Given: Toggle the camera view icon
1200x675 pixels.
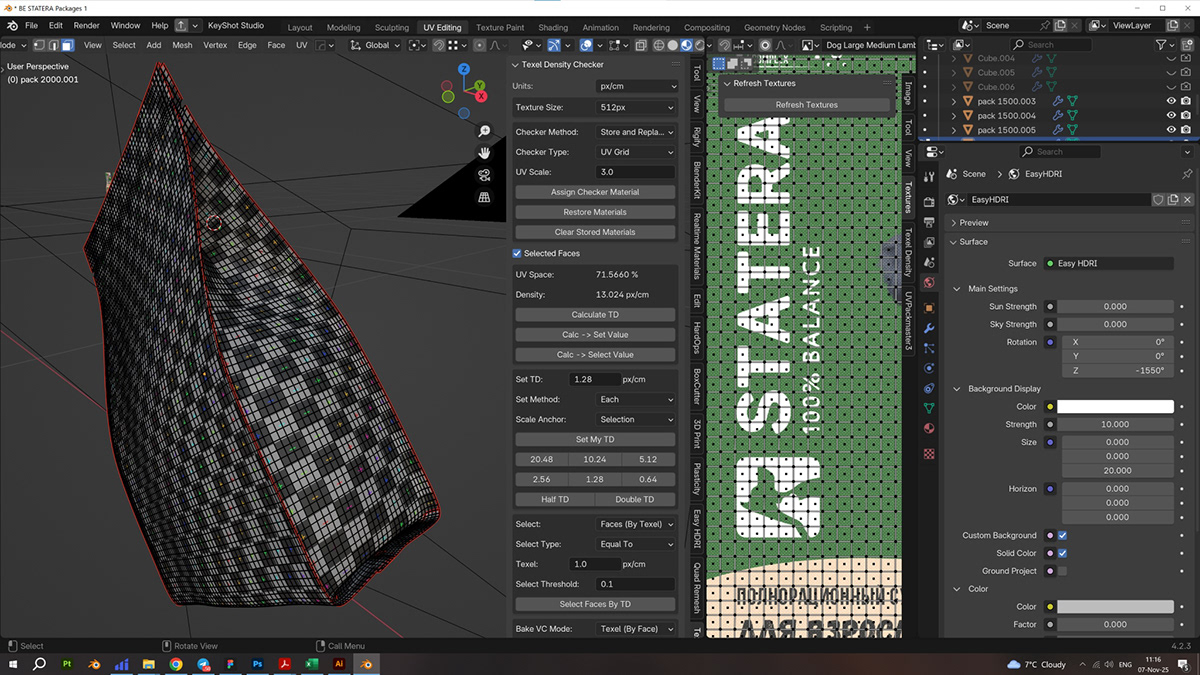Looking at the screenshot, I should pos(484,175).
